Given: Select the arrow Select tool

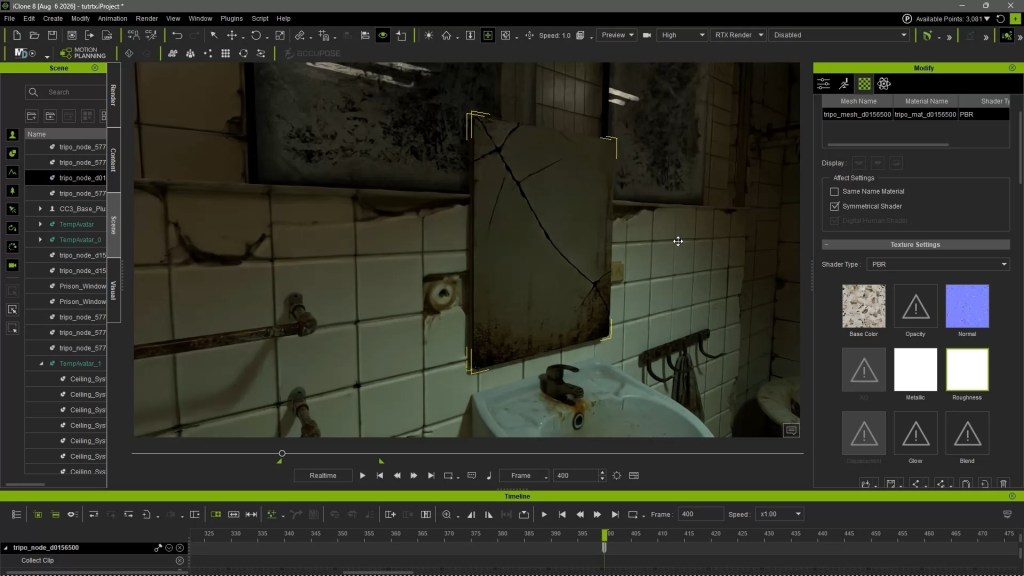Looking at the screenshot, I should click(x=214, y=35).
